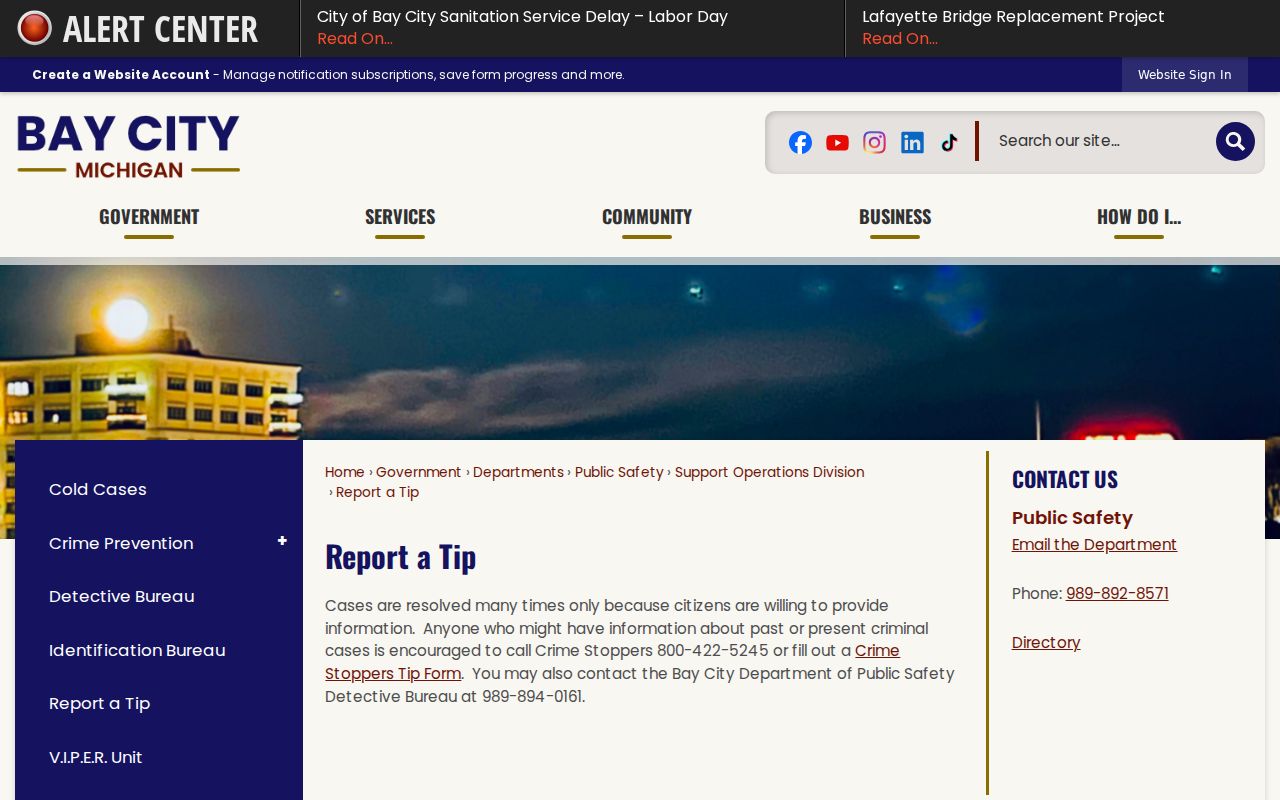Open V.I.P.E.R. Unit in sidebar

coord(96,757)
